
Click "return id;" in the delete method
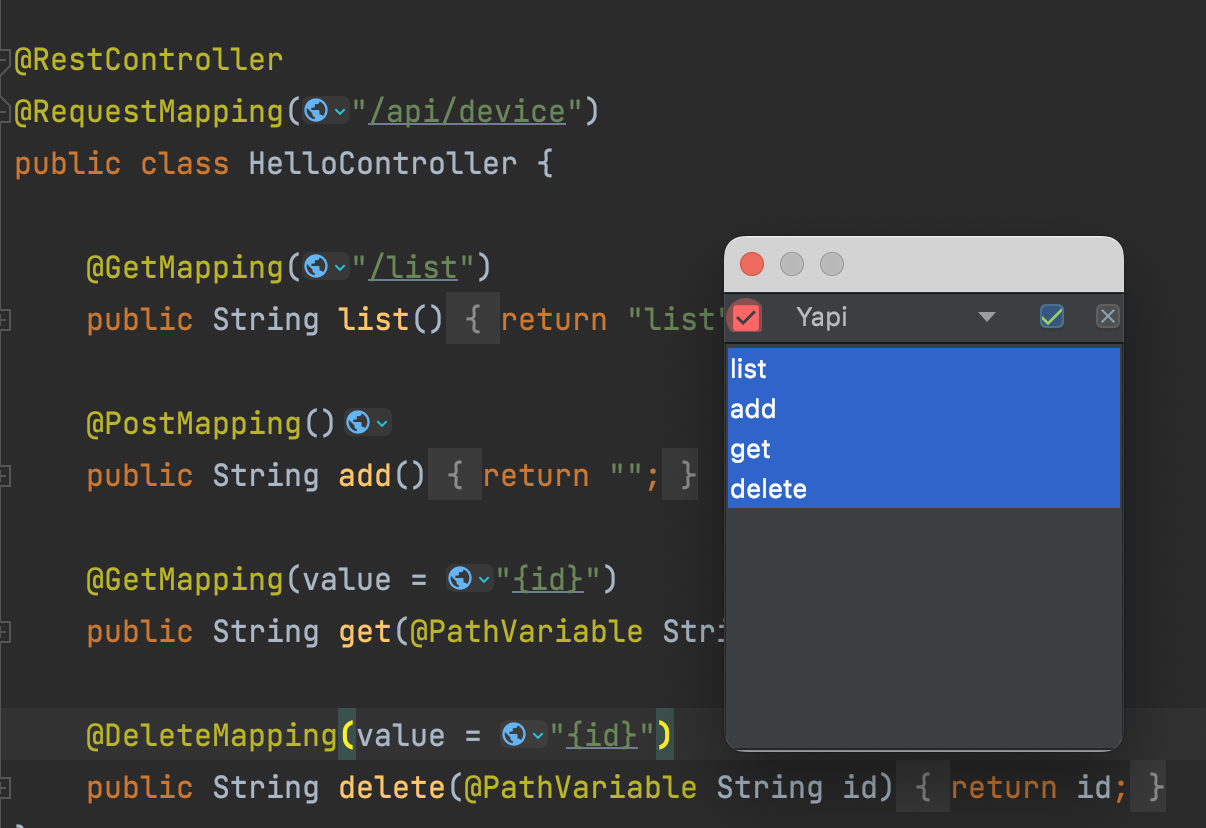click(1040, 787)
